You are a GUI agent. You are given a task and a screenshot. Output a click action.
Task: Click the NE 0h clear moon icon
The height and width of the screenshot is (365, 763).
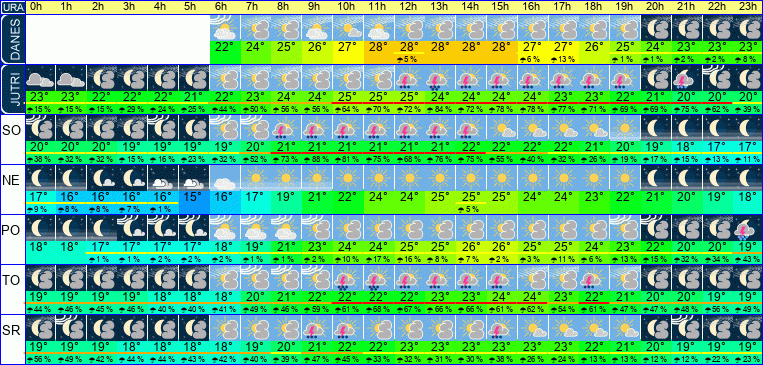click(x=40, y=177)
